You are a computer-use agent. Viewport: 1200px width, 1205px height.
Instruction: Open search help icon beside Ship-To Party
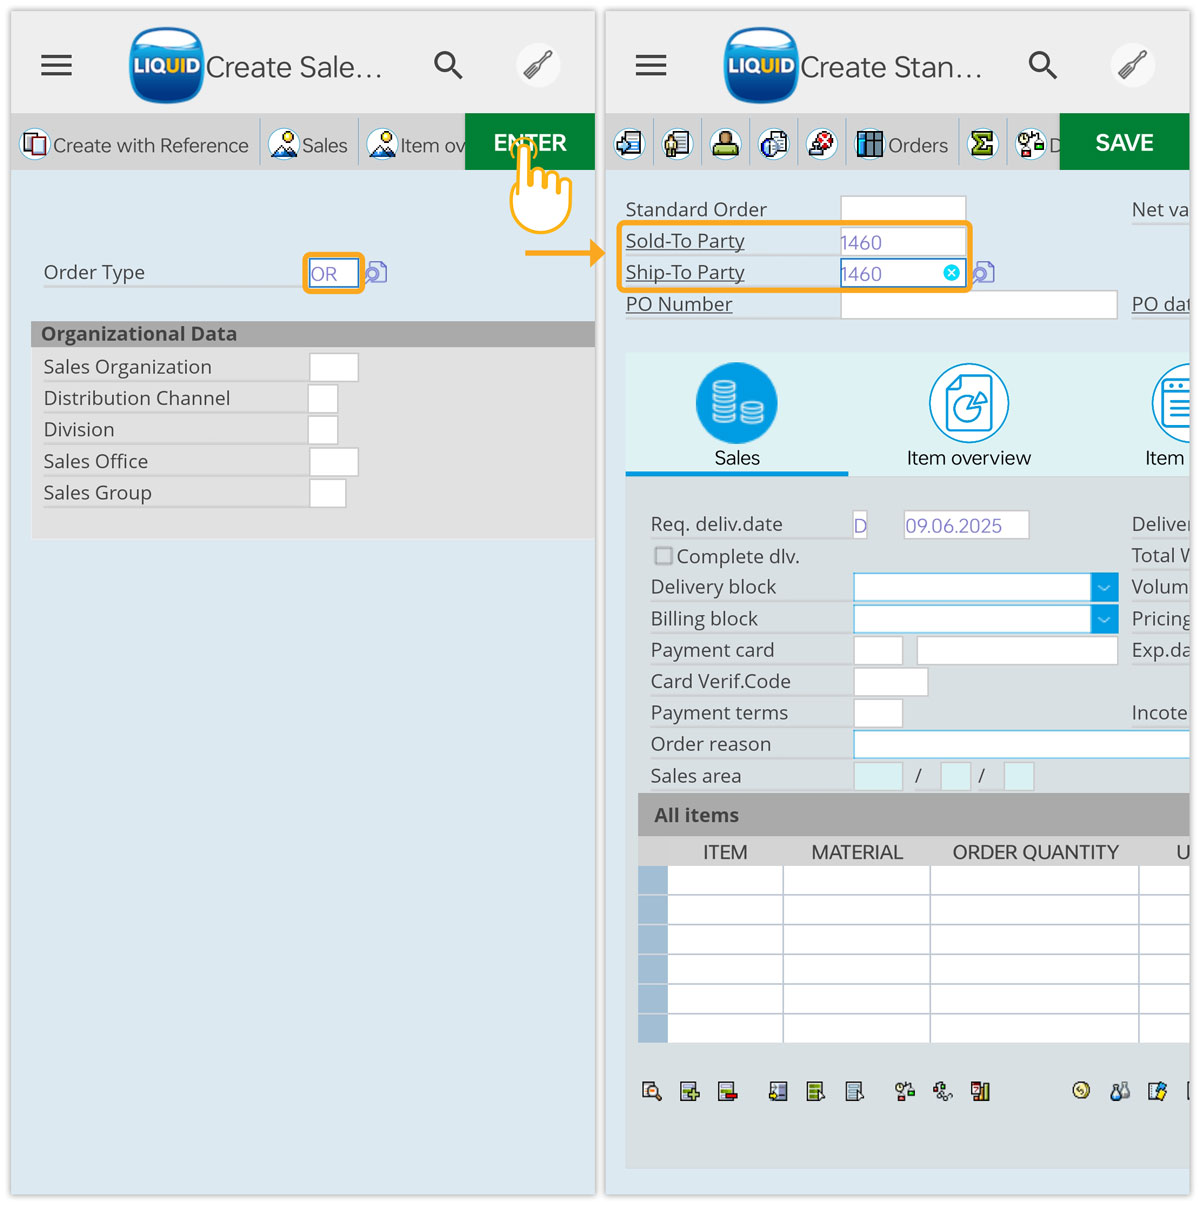coord(984,273)
